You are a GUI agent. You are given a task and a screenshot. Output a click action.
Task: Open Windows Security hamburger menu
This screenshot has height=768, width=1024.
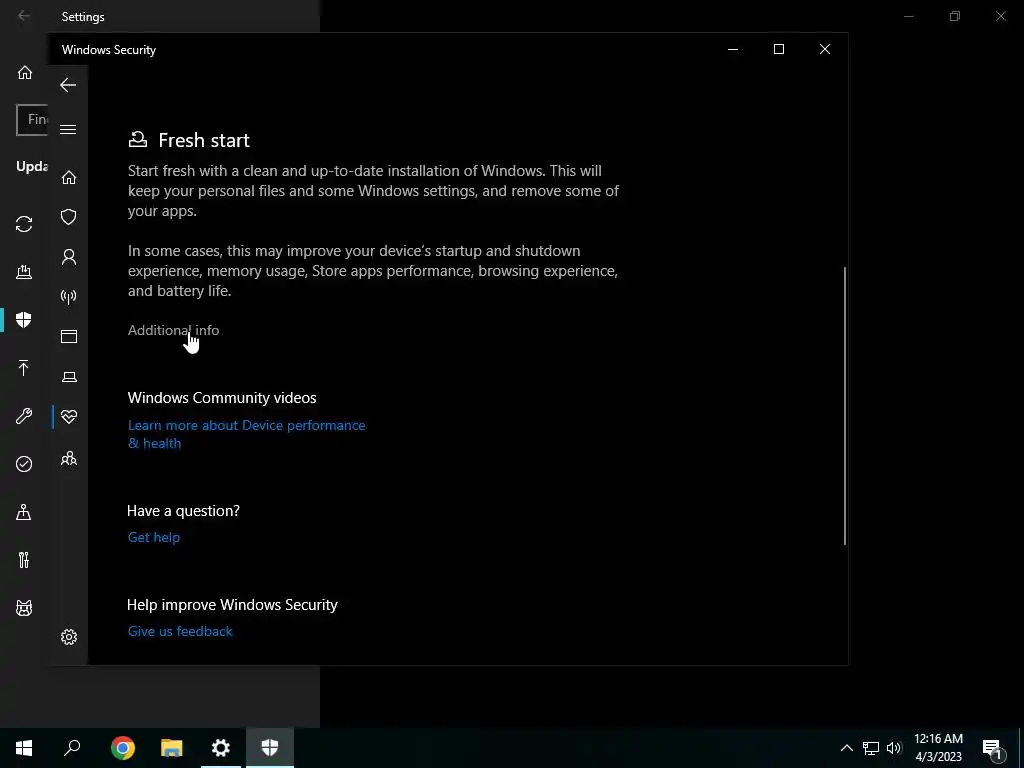(x=68, y=129)
